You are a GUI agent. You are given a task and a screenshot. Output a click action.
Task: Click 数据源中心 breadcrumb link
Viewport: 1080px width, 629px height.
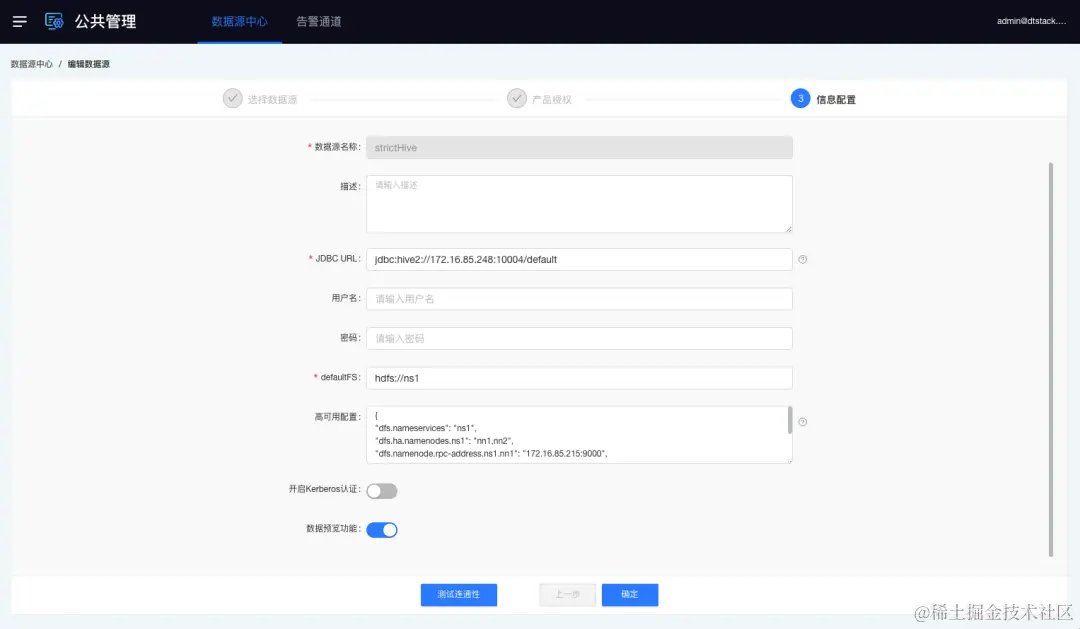(32, 64)
